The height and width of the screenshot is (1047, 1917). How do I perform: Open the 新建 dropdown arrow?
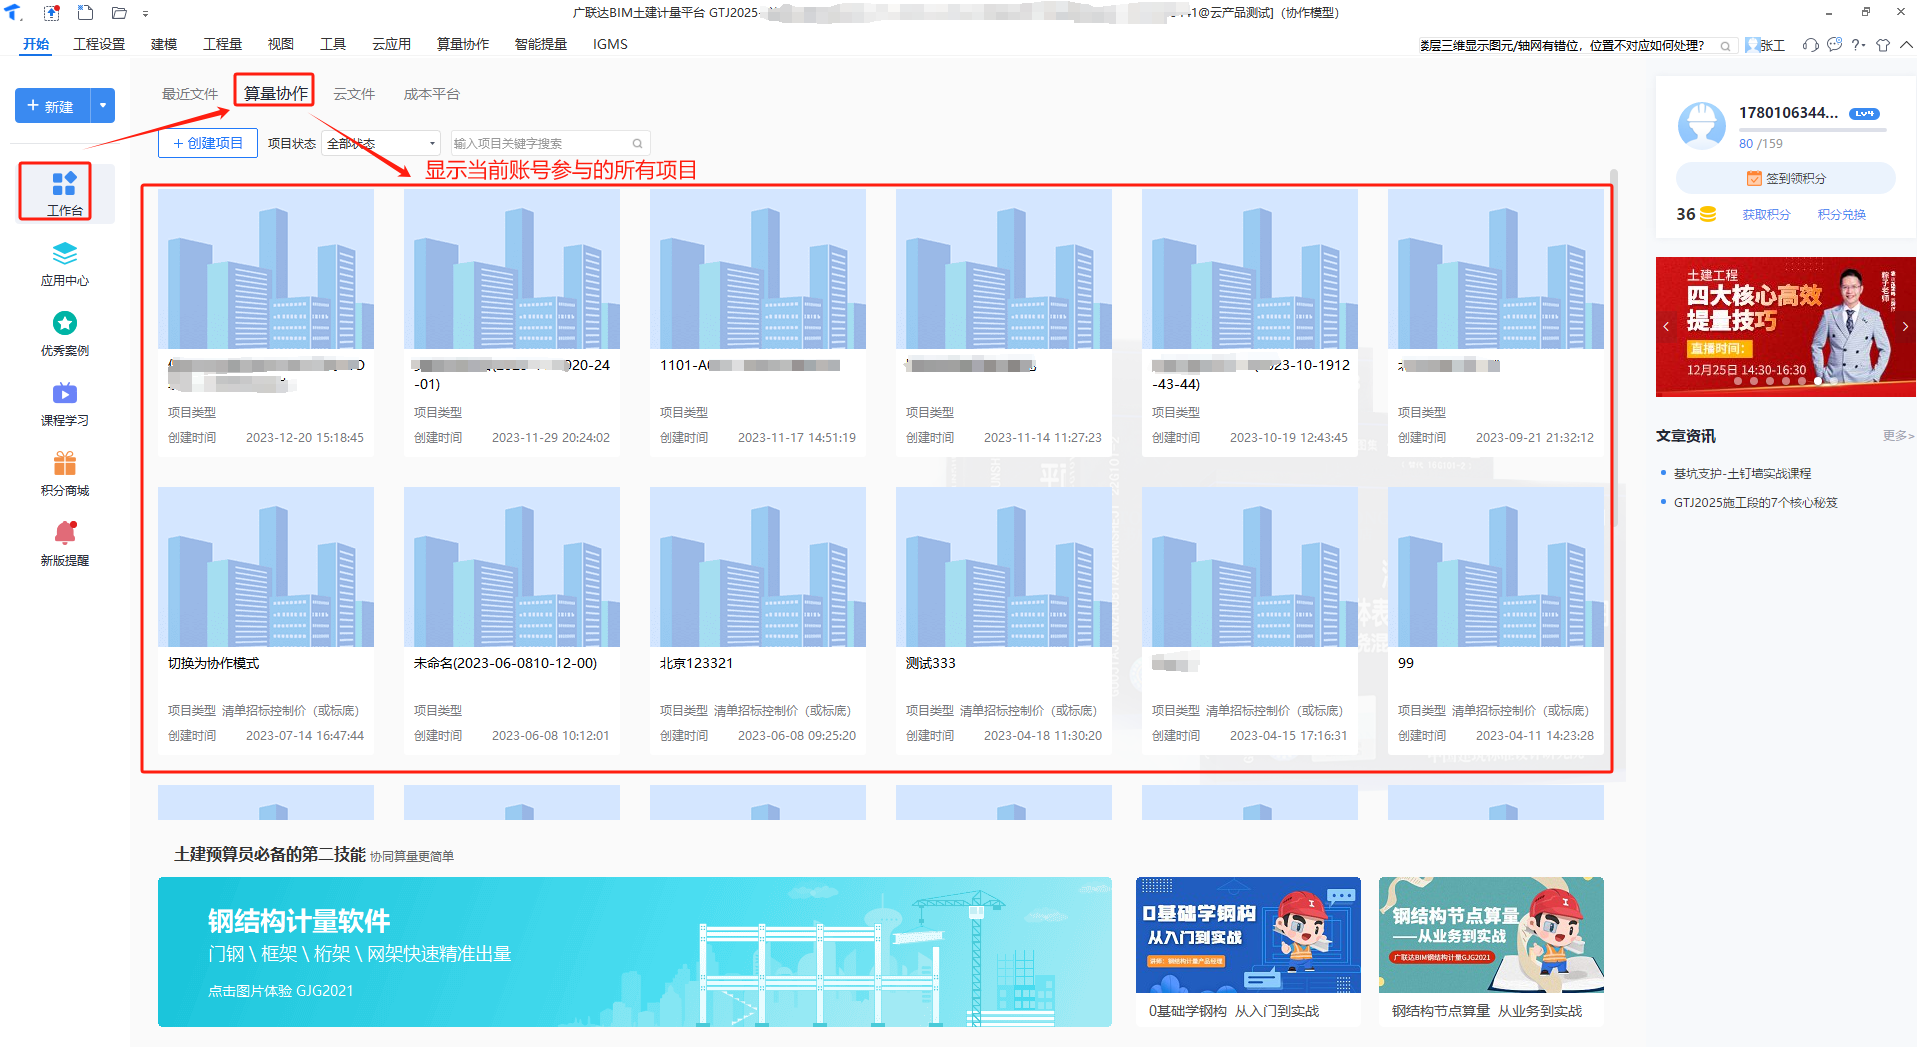pos(103,105)
